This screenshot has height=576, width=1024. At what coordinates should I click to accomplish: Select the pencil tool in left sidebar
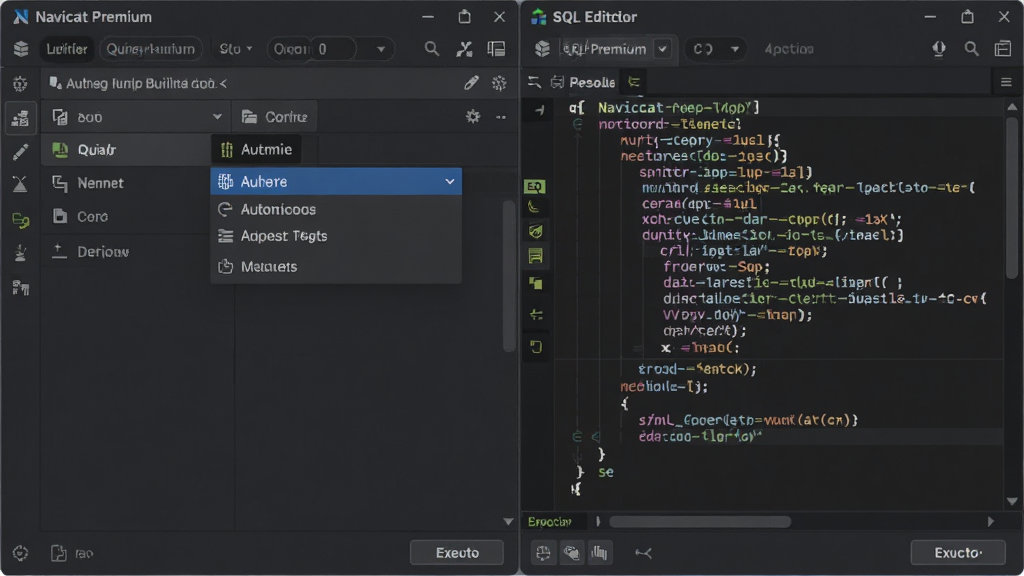[20, 152]
